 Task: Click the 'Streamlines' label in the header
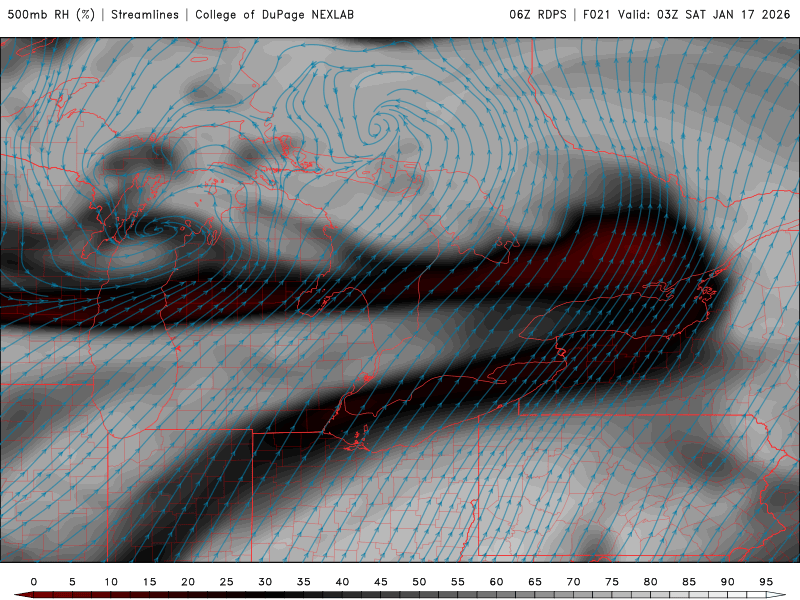pyautogui.click(x=145, y=15)
